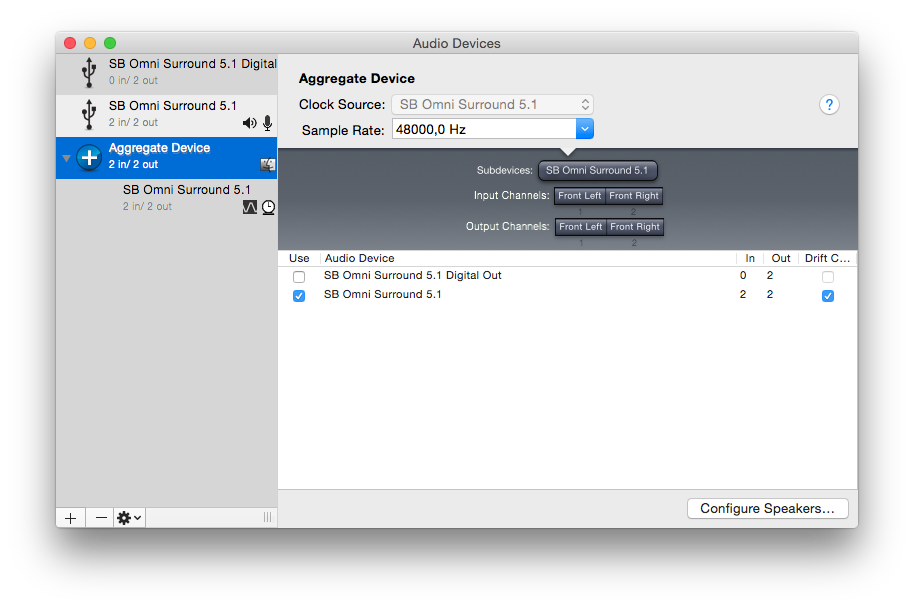
Task: Enable drift correction for Digital Out
Action: click(x=828, y=276)
